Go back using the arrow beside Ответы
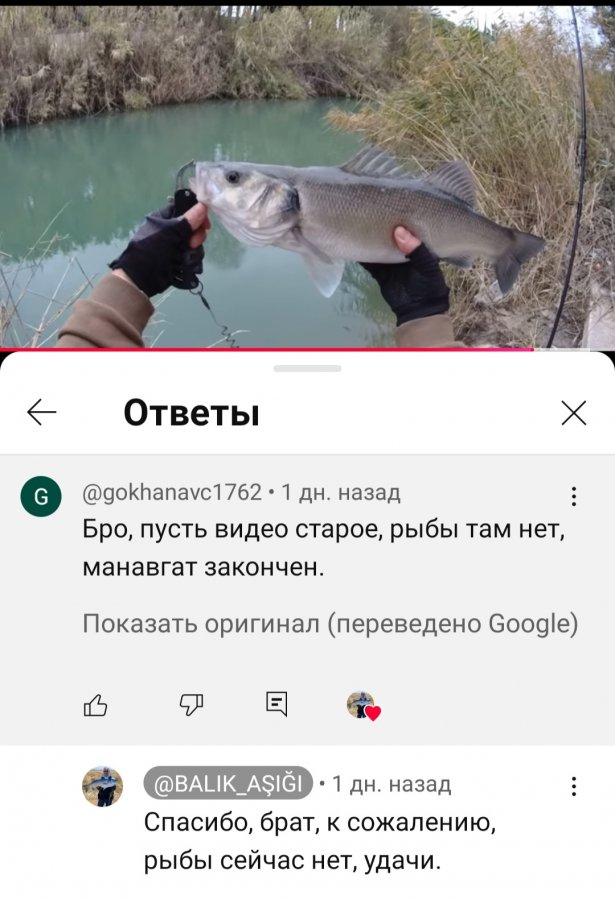The image size is (615, 900). pos(42,413)
